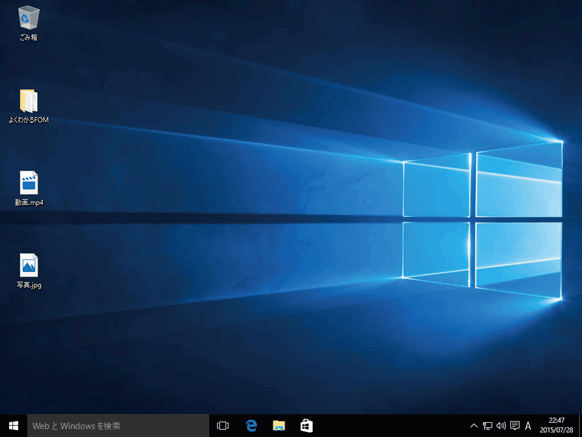Toggle the IME input mode A indicator

tap(528, 426)
